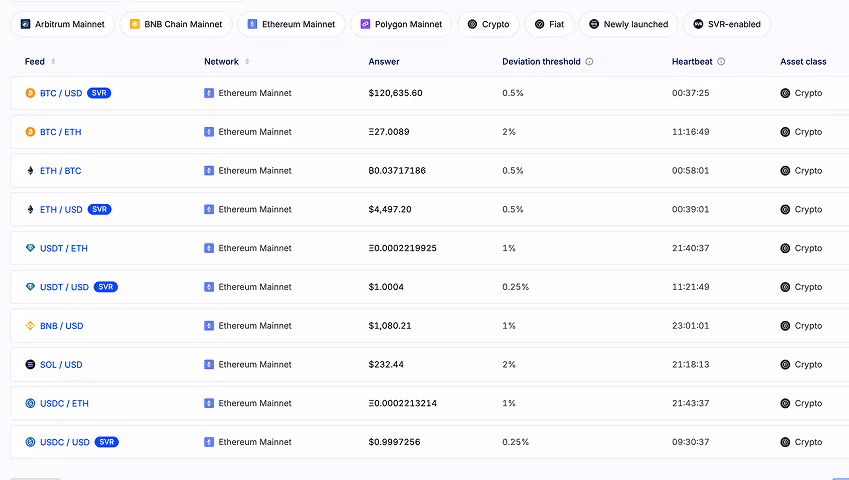Screen dimensions: 849x480
Task: Open the BTC / ETH feed link
Action: (x=61, y=132)
